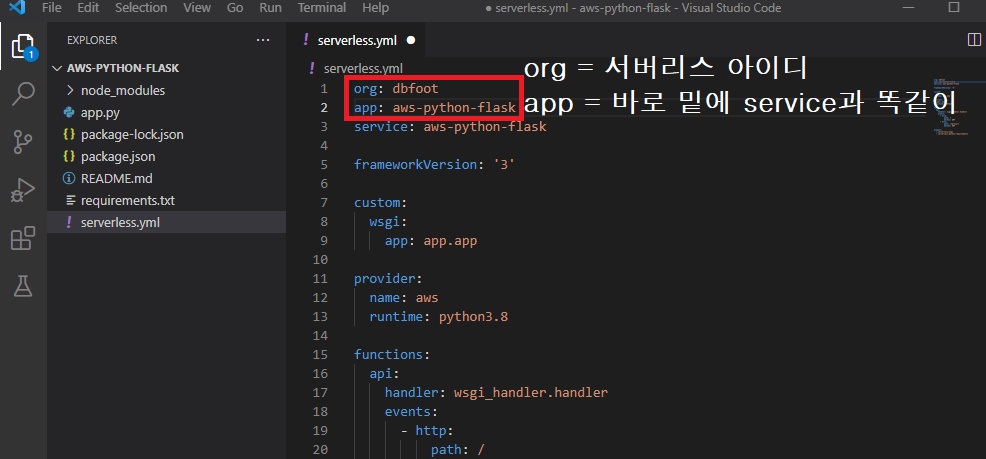Open the Selection menu
Image resolution: width=986 pixels, height=459 pixels.
tap(141, 8)
